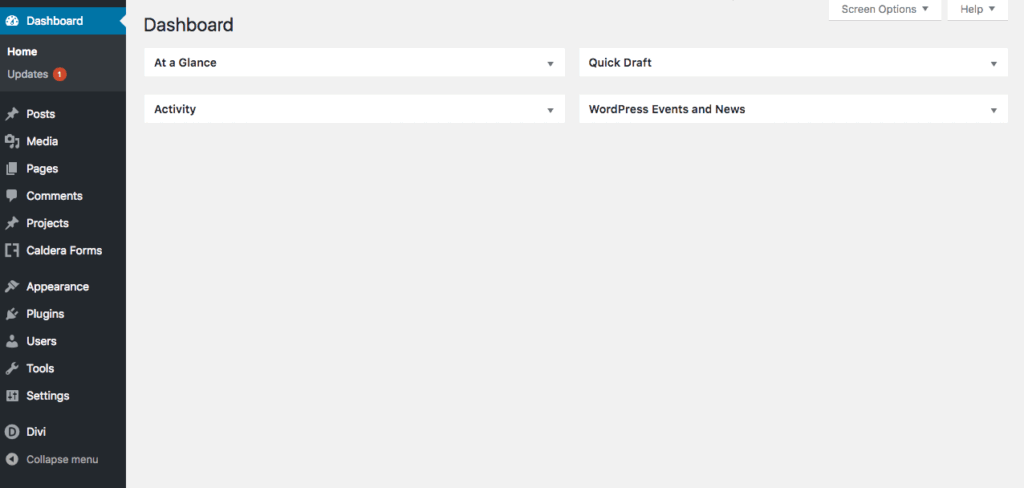Click the Tools wrench icon
This screenshot has height=488, width=1024.
point(12,368)
